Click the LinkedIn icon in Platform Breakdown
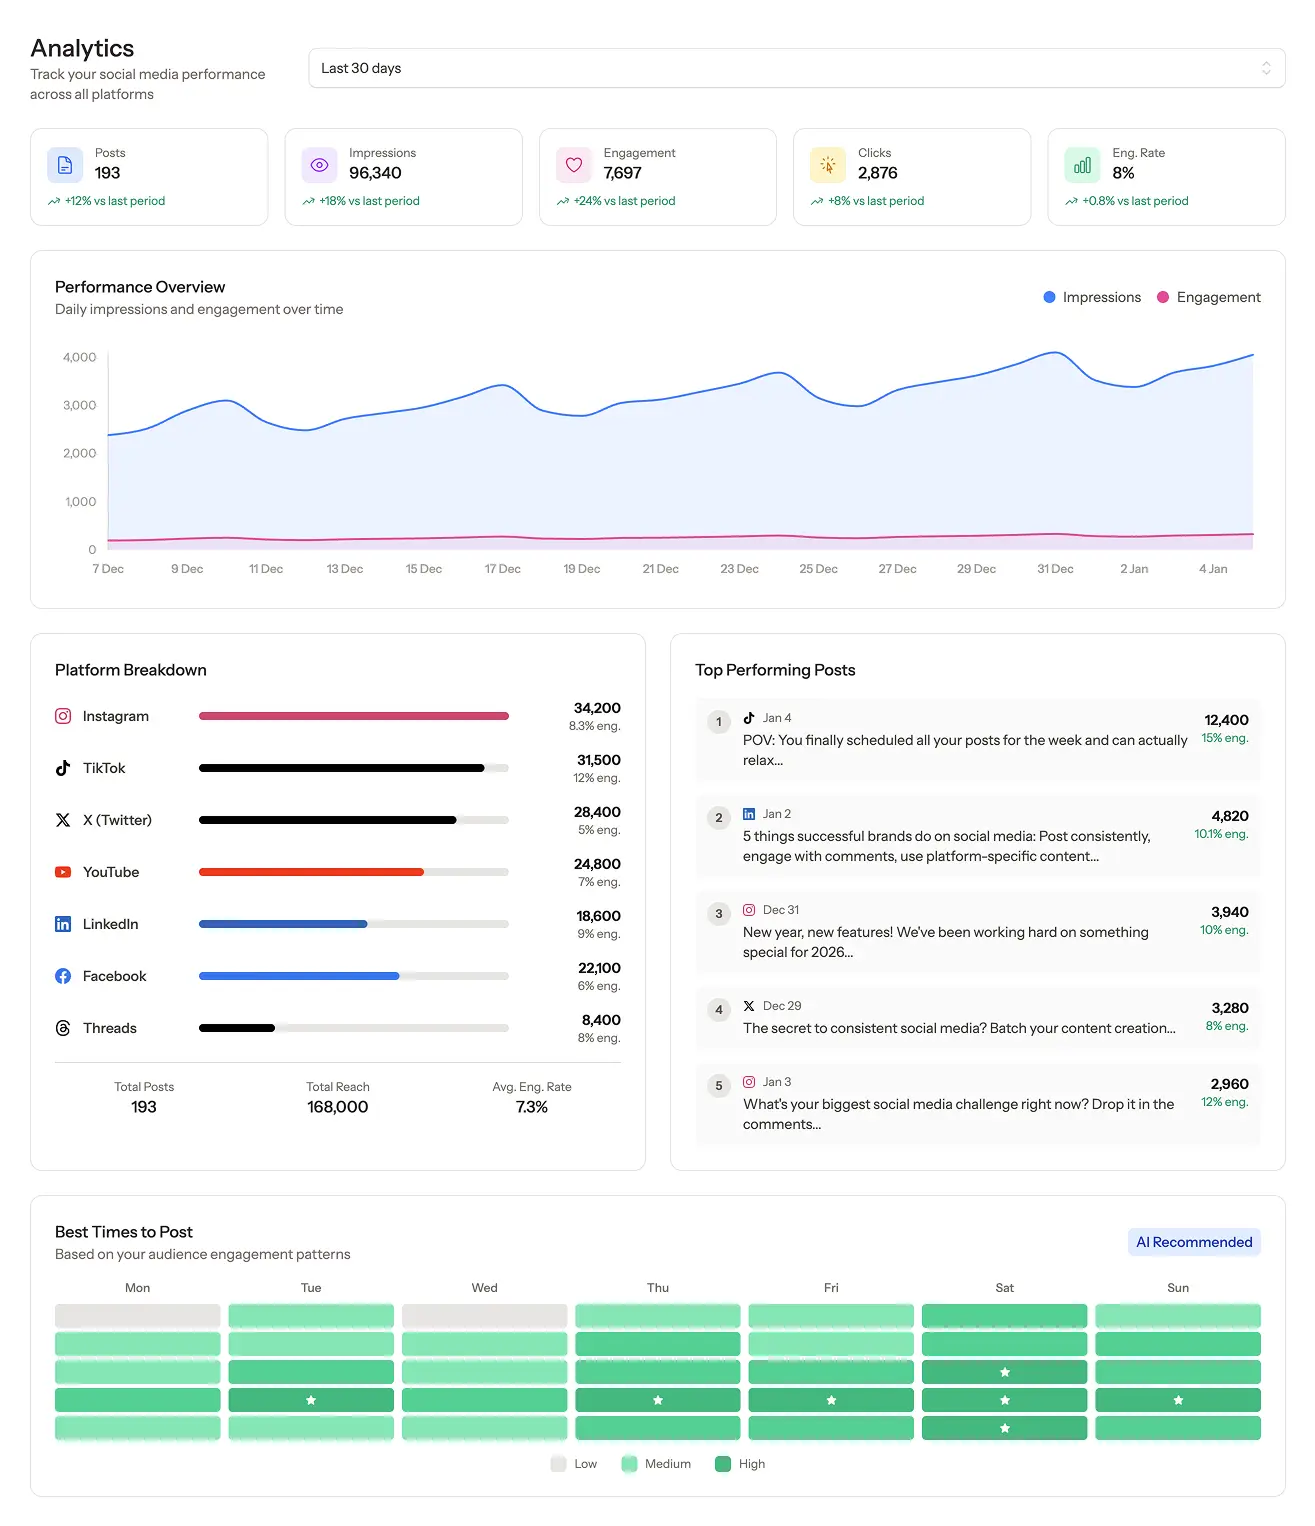 [62, 923]
